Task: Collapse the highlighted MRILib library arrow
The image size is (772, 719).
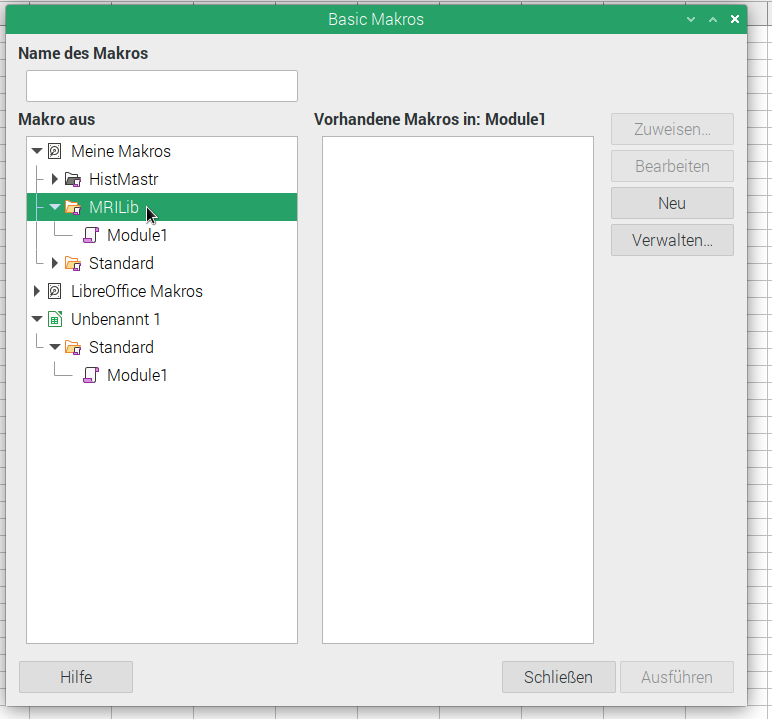Action: (x=55, y=208)
